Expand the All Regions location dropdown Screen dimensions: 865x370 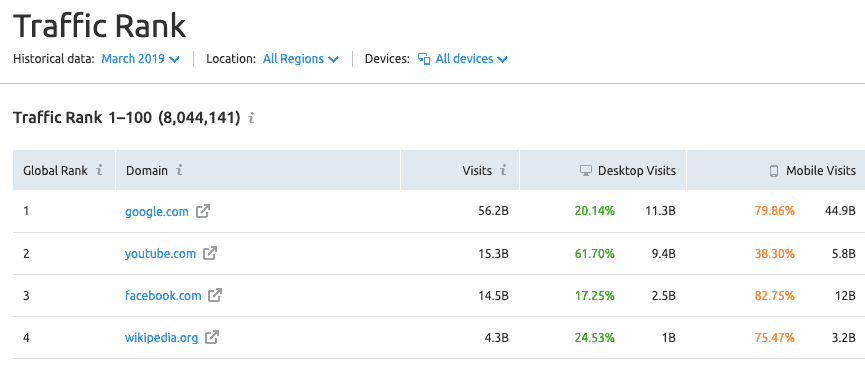coord(301,59)
